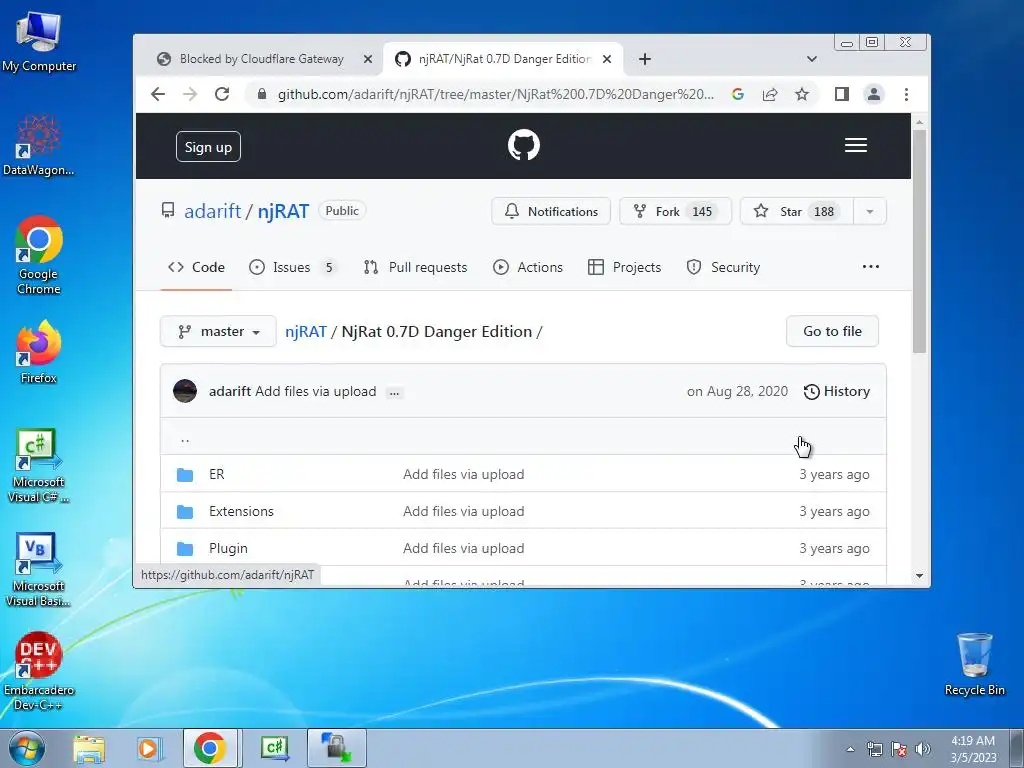The width and height of the screenshot is (1024, 768).
Task: Click the njRAT breadcrumb link
Action: coord(306,332)
